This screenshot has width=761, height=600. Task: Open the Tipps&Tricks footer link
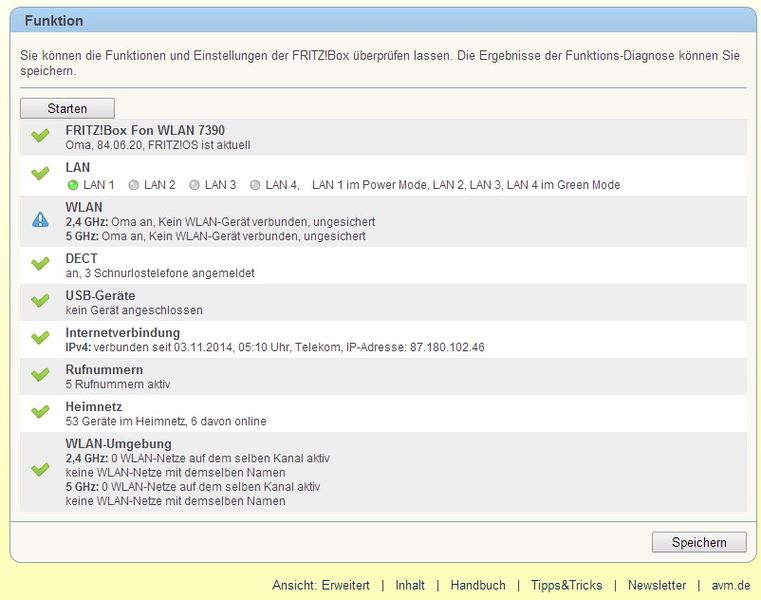566,585
